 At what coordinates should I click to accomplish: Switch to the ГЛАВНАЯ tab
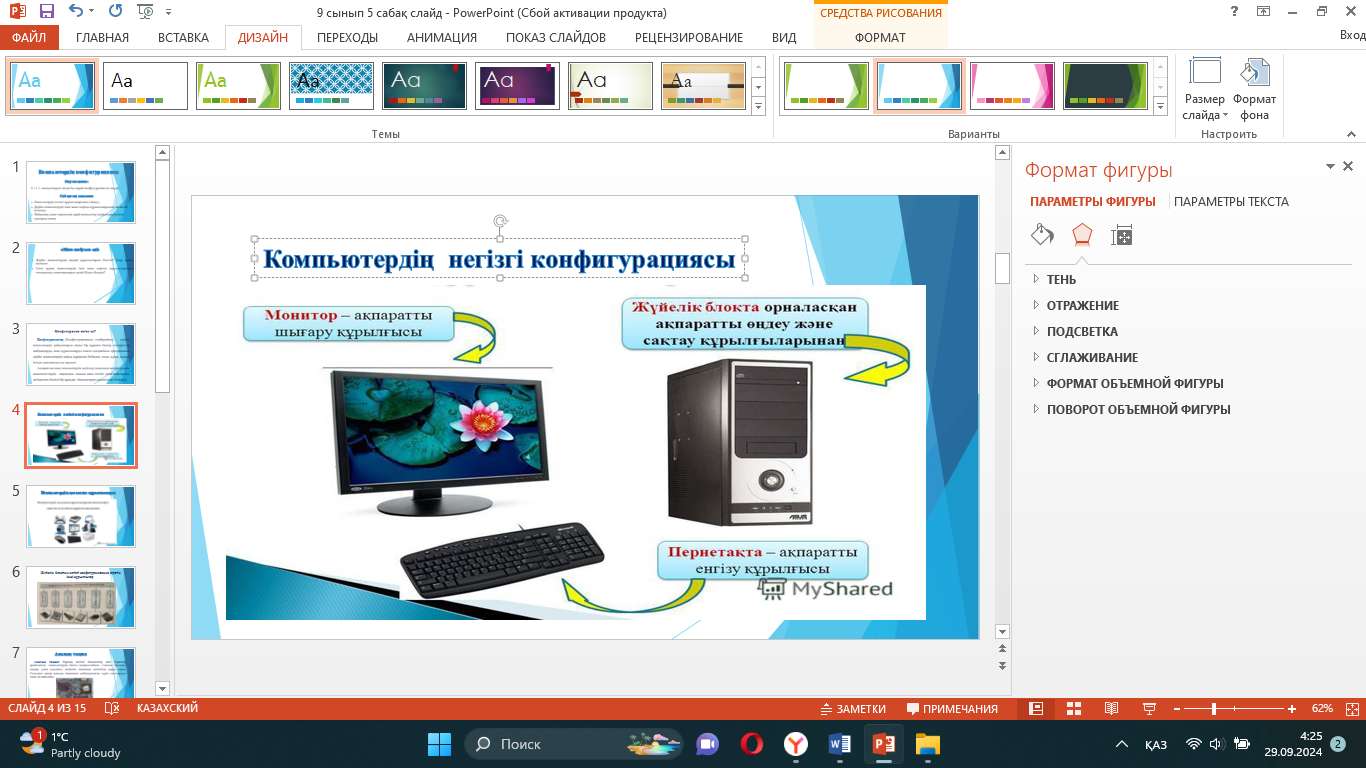coord(102,38)
